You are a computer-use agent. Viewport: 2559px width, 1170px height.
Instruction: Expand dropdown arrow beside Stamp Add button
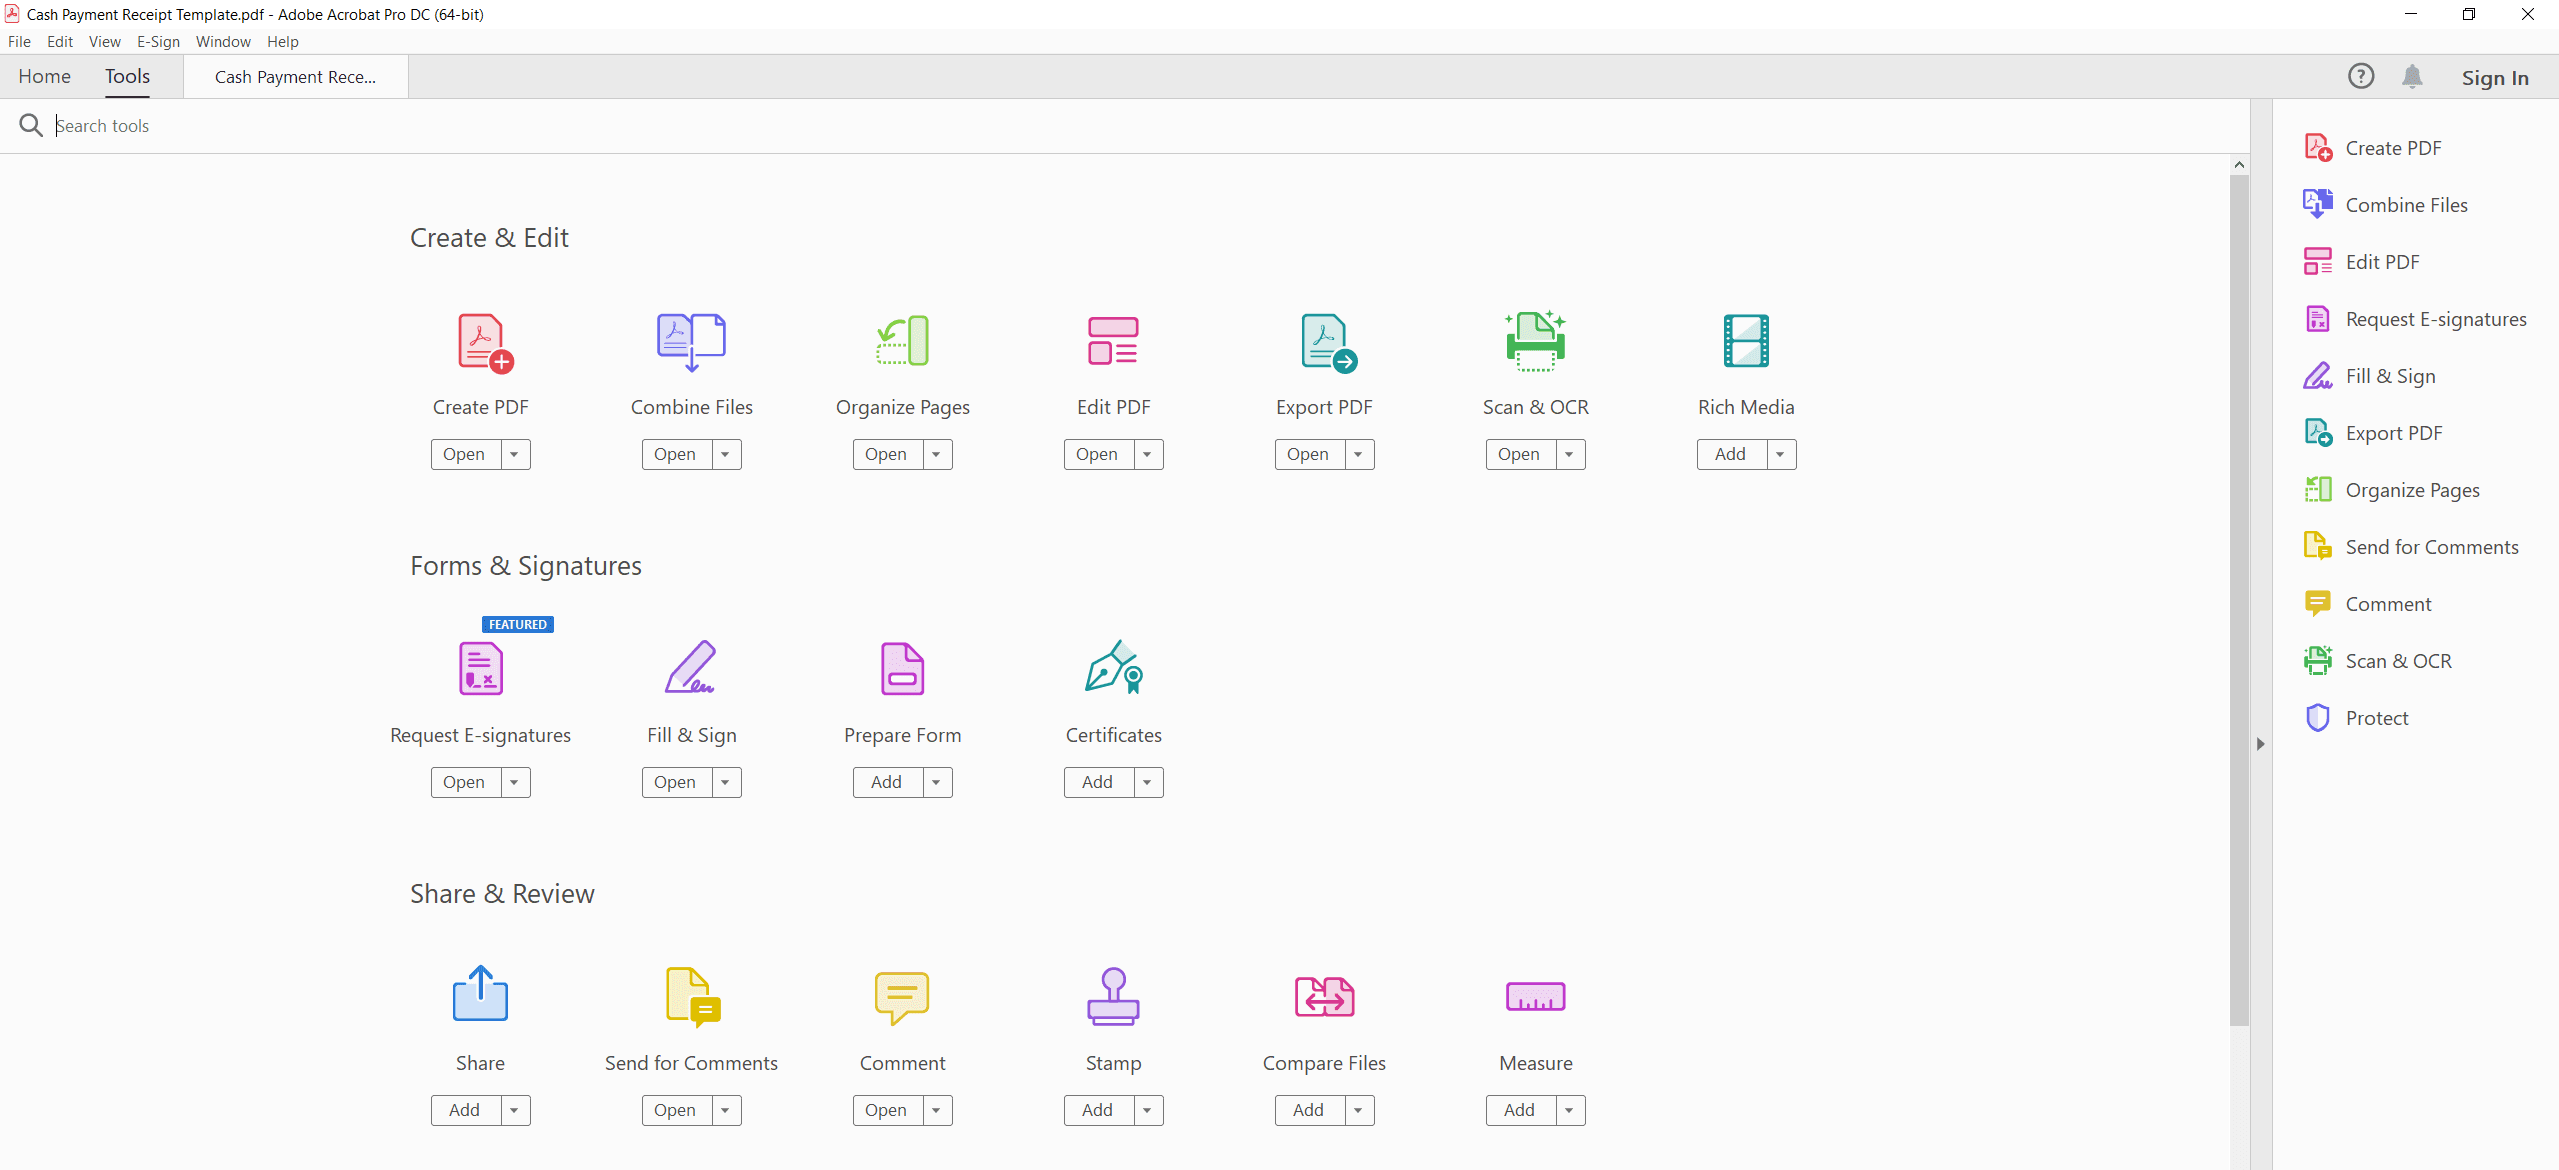(1144, 1110)
